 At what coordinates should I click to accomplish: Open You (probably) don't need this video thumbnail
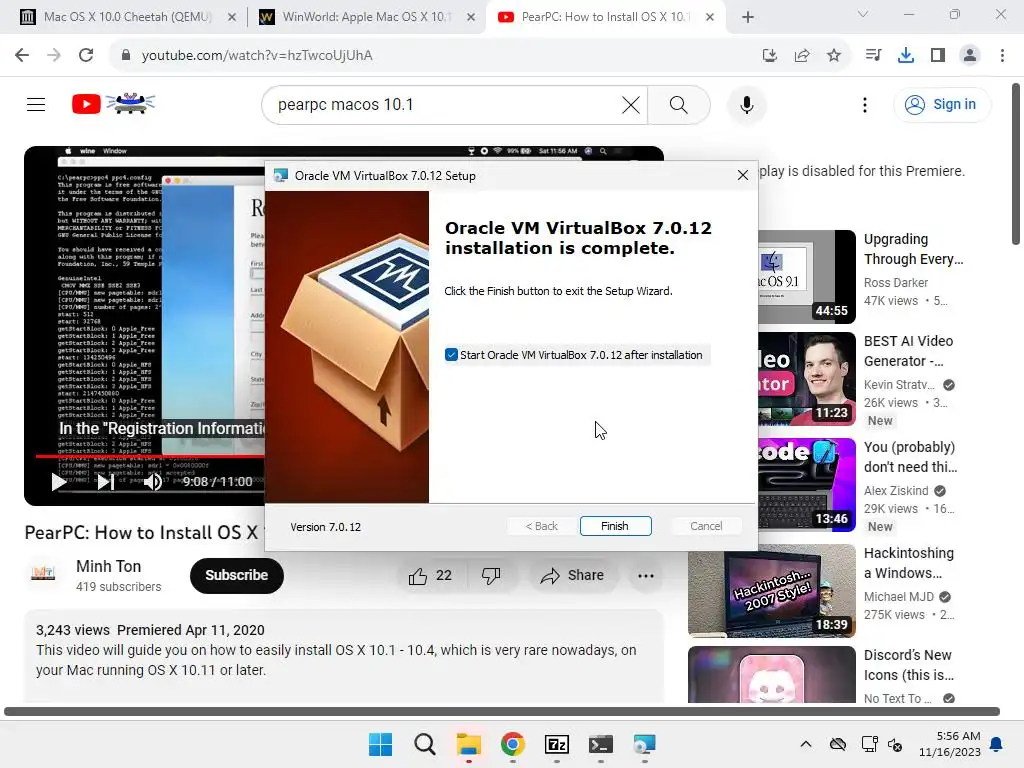(807, 484)
